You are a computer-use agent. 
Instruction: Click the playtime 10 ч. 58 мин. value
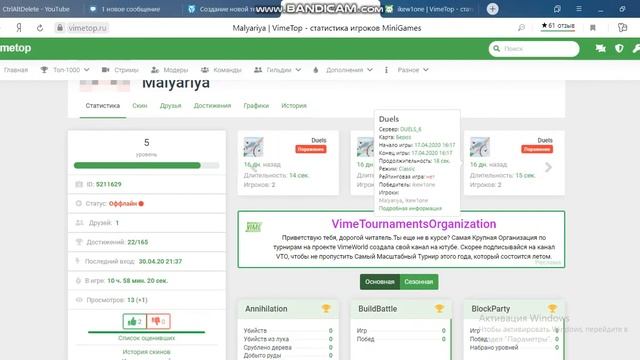pos(138,280)
